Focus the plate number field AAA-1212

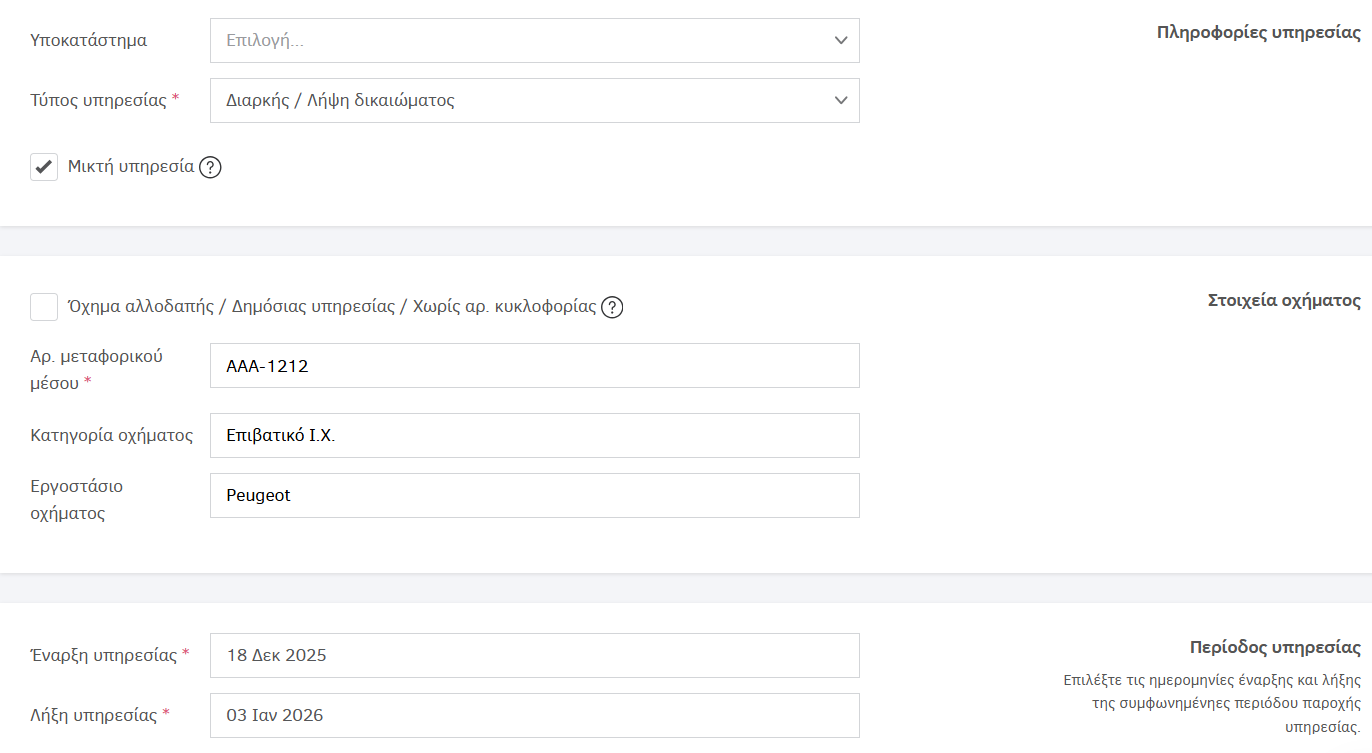(534, 366)
